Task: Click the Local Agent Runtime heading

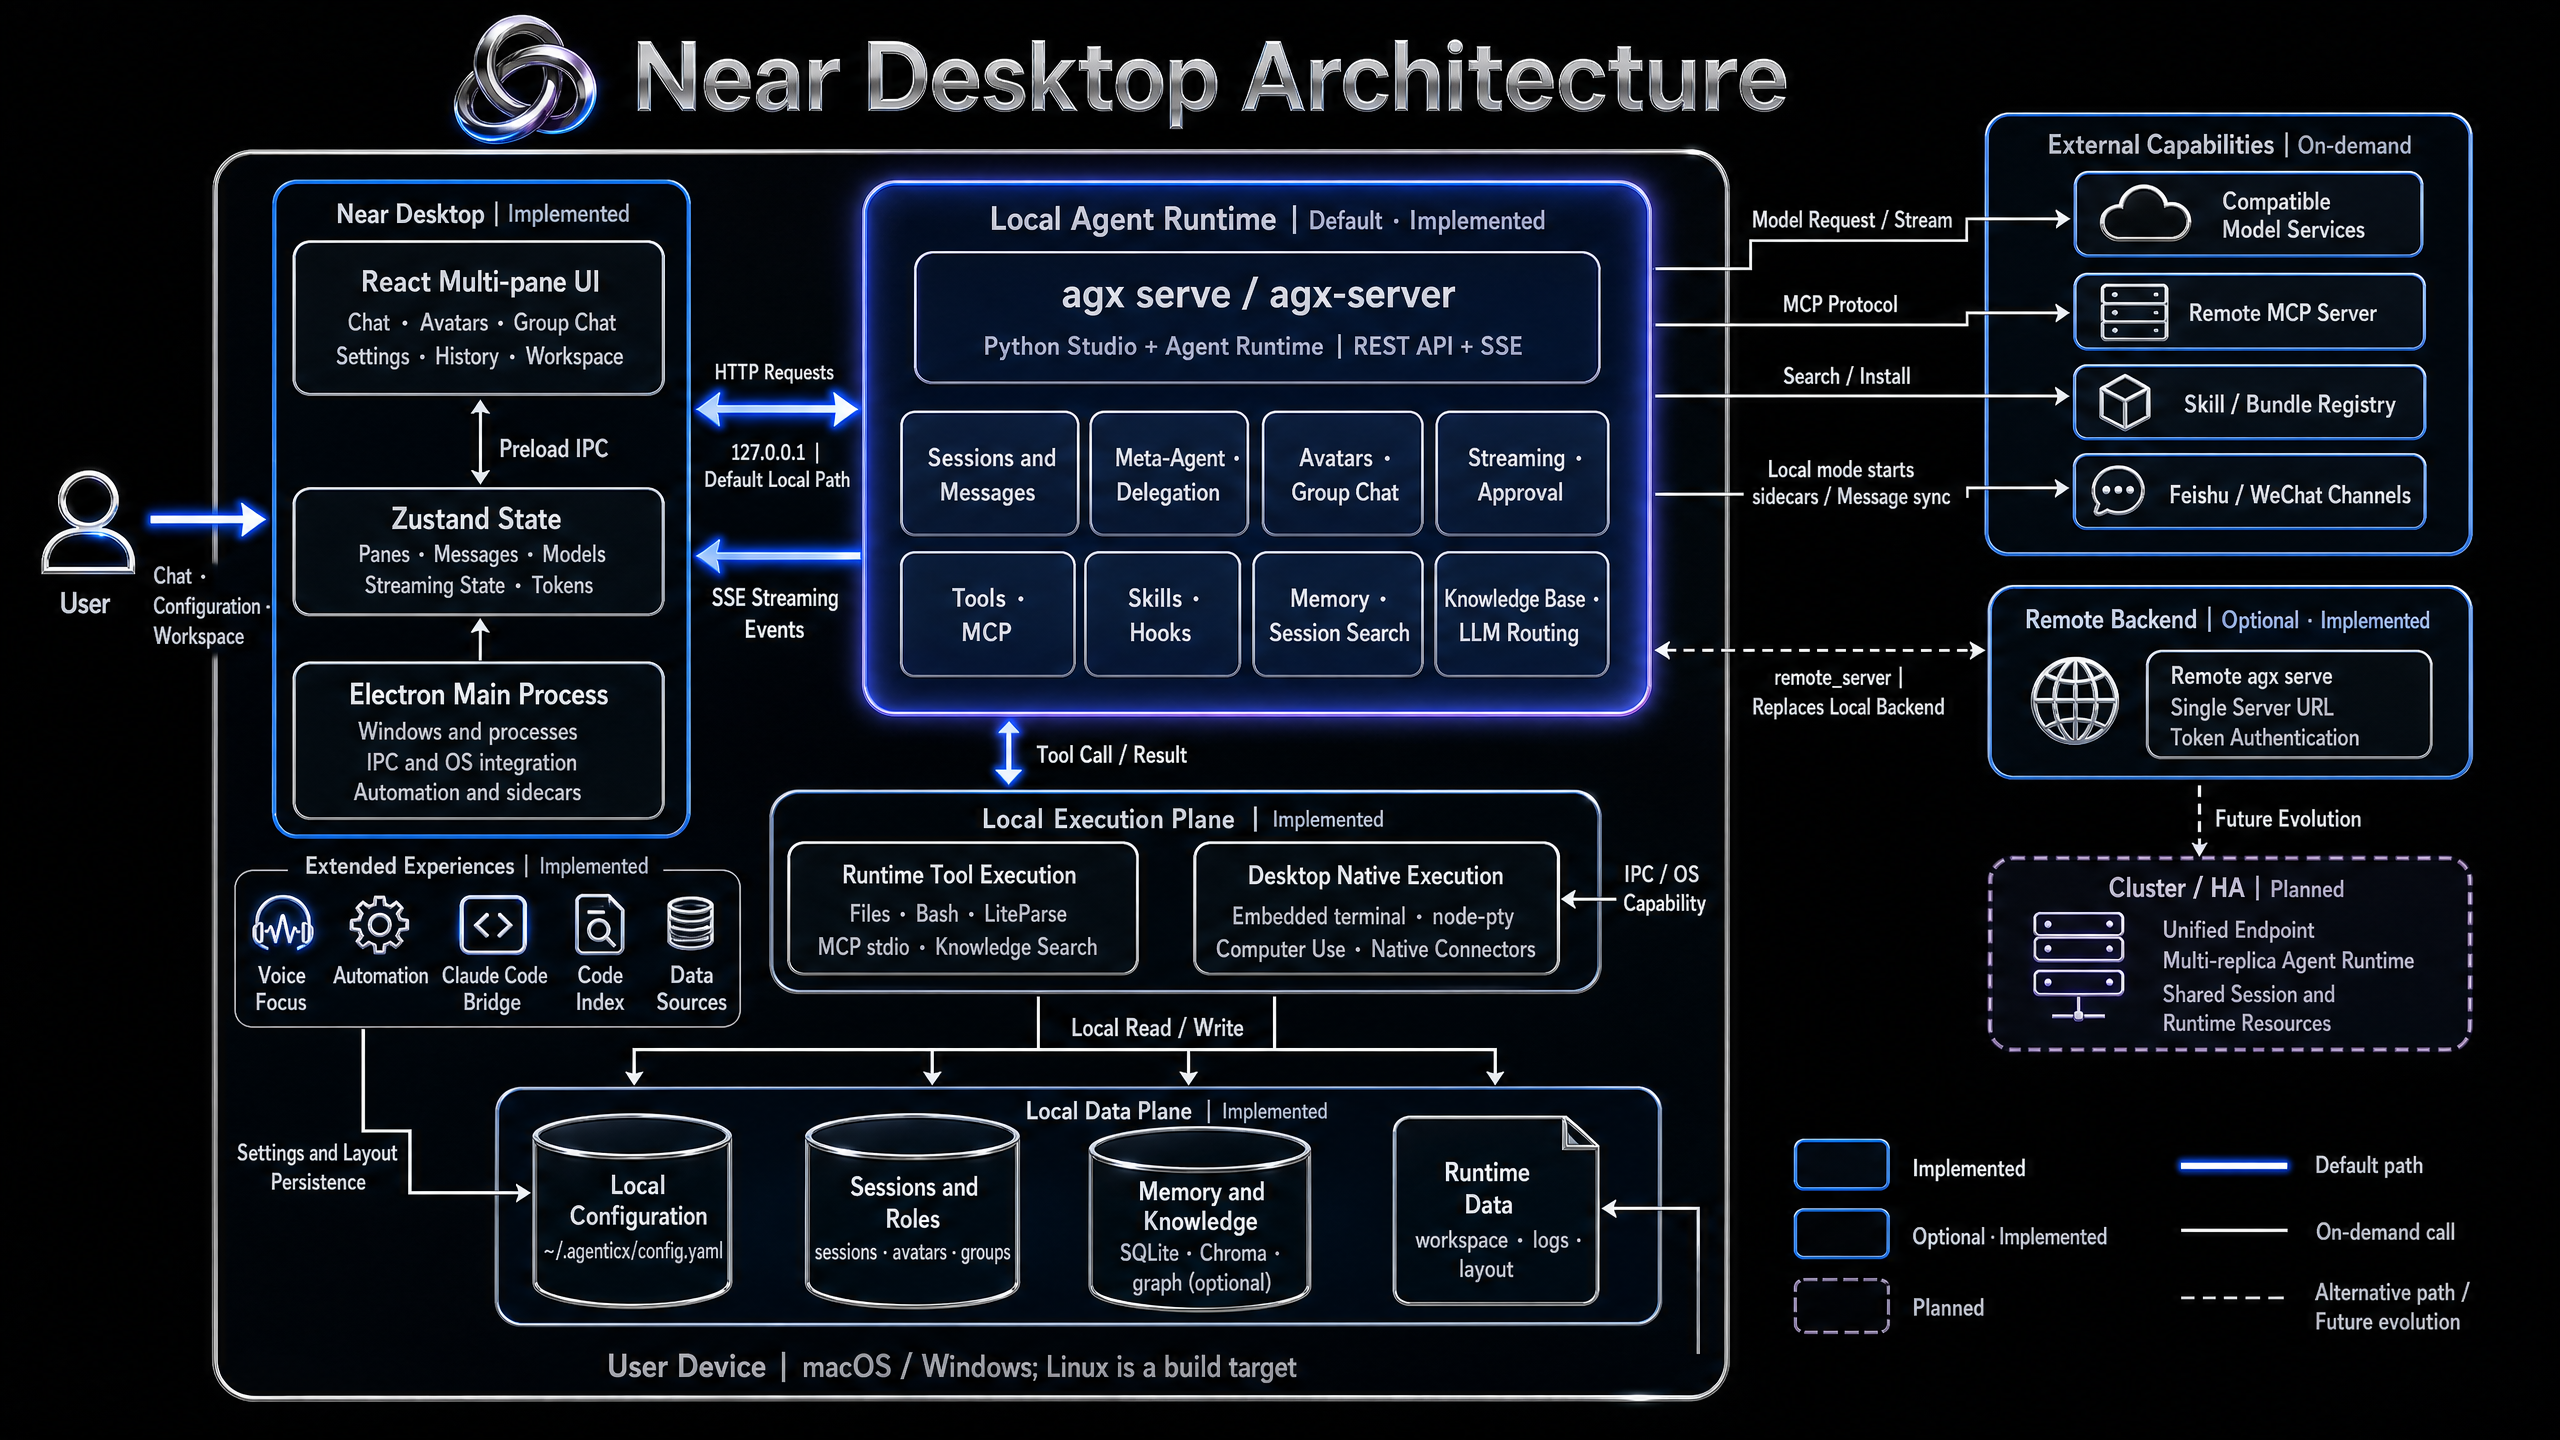Action: tap(1133, 219)
